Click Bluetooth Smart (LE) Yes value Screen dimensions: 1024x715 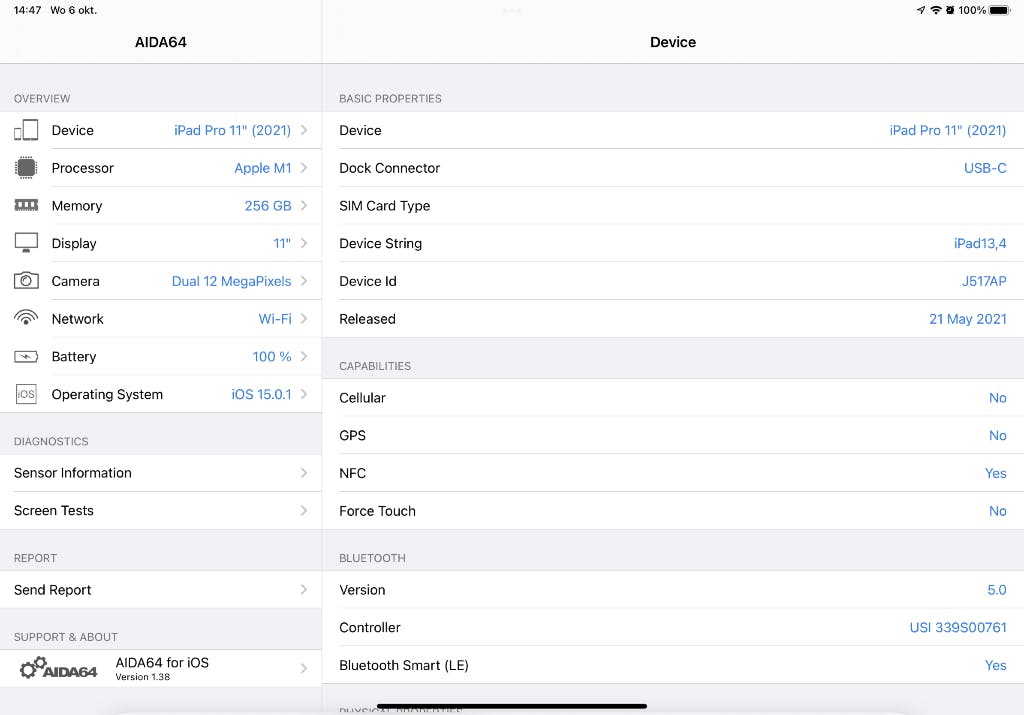tap(995, 665)
